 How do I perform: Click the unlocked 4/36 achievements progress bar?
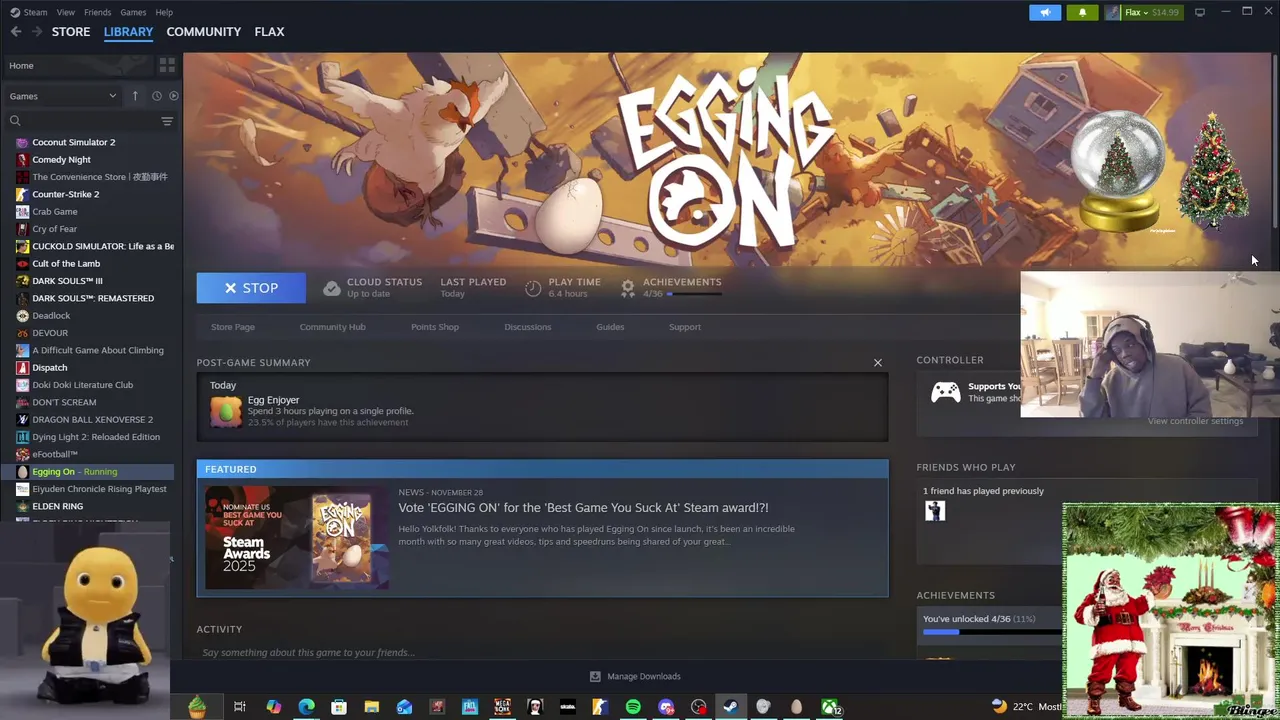click(x=991, y=632)
